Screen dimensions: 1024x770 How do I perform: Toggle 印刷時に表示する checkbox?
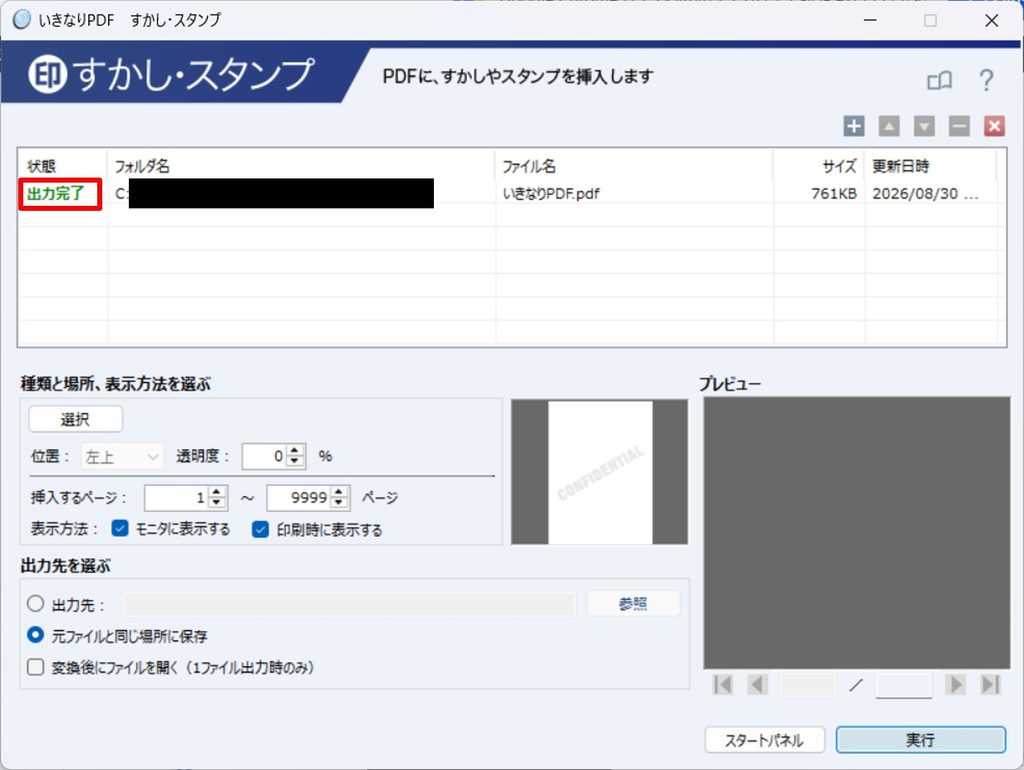(x=261, y=529)
